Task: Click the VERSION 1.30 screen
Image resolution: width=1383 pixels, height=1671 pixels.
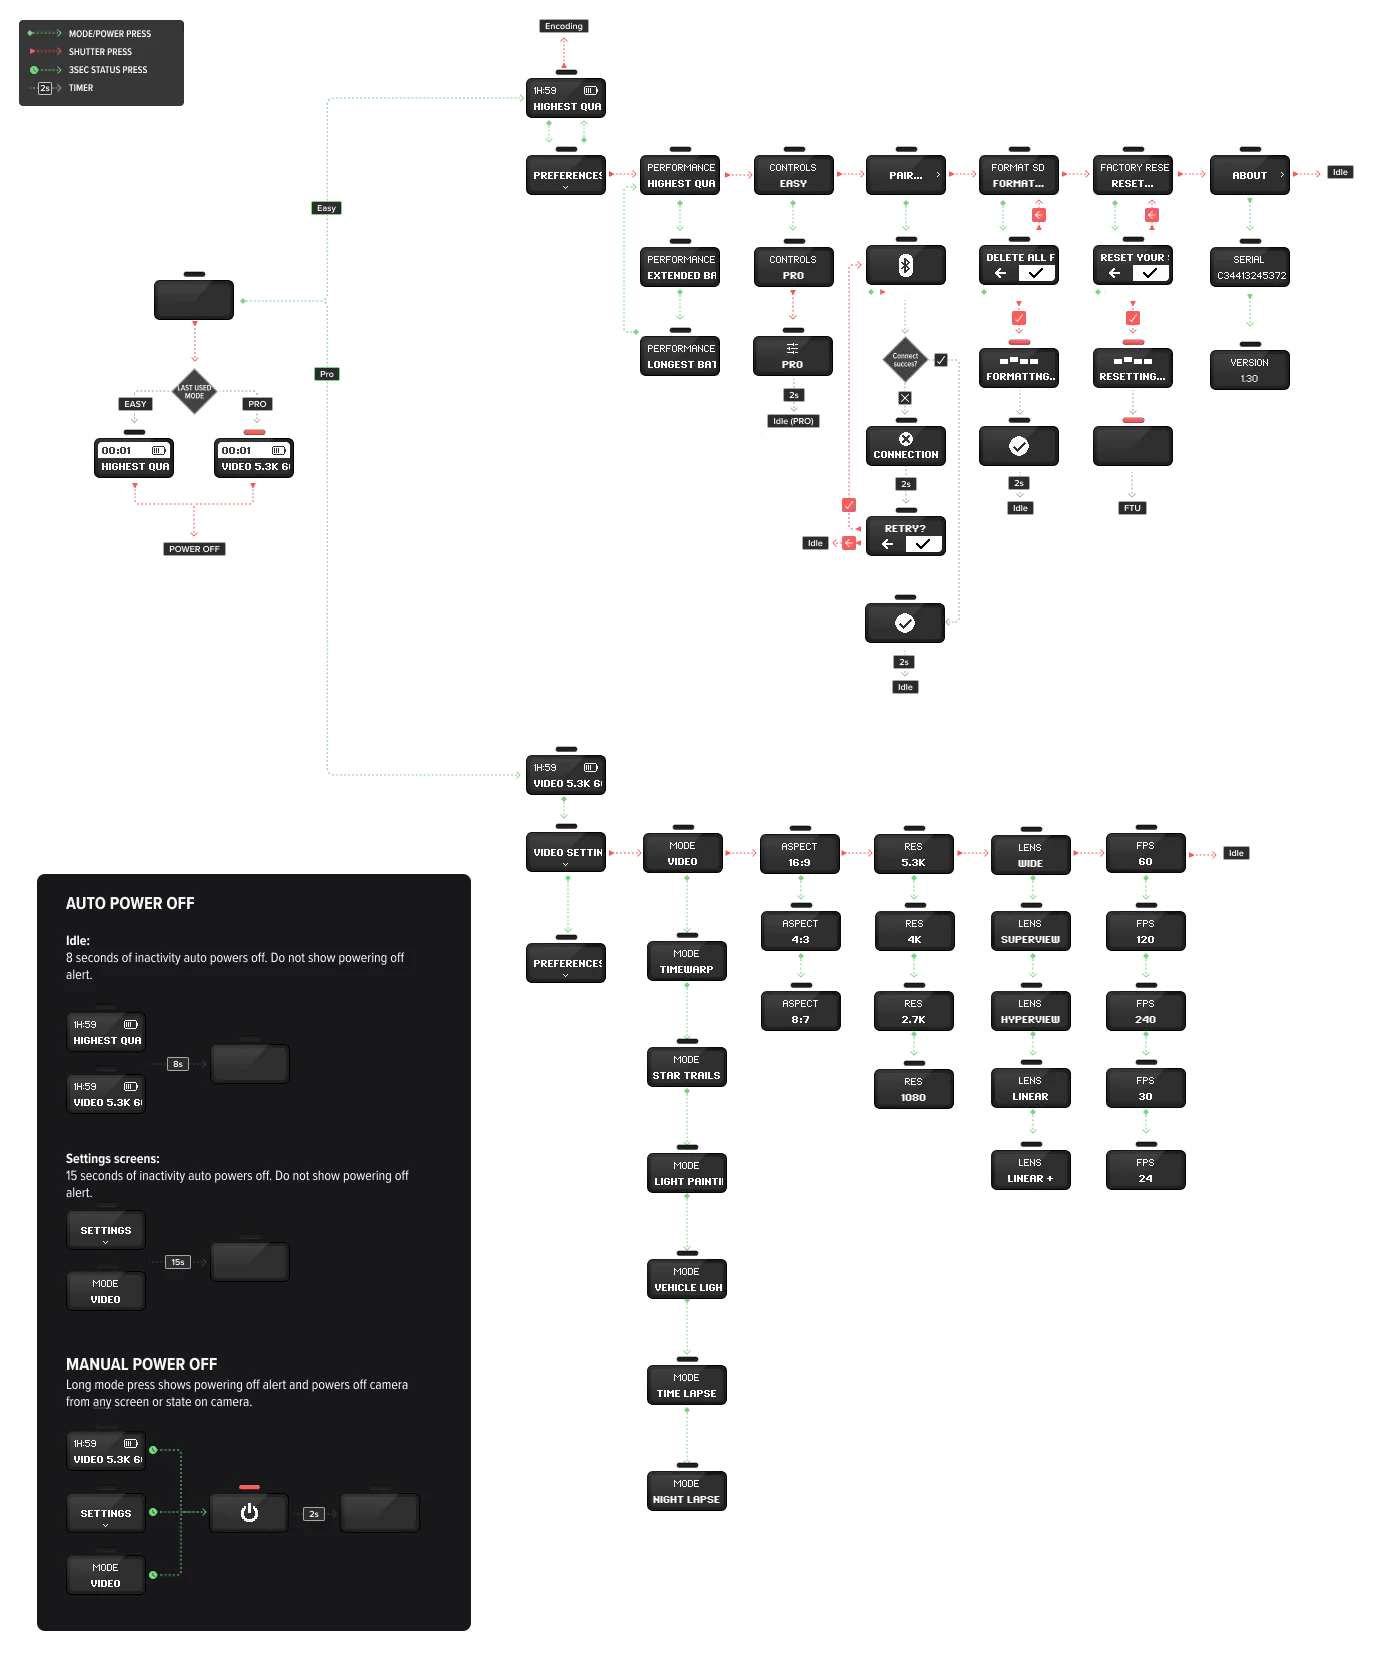Action: point(1250,370)
